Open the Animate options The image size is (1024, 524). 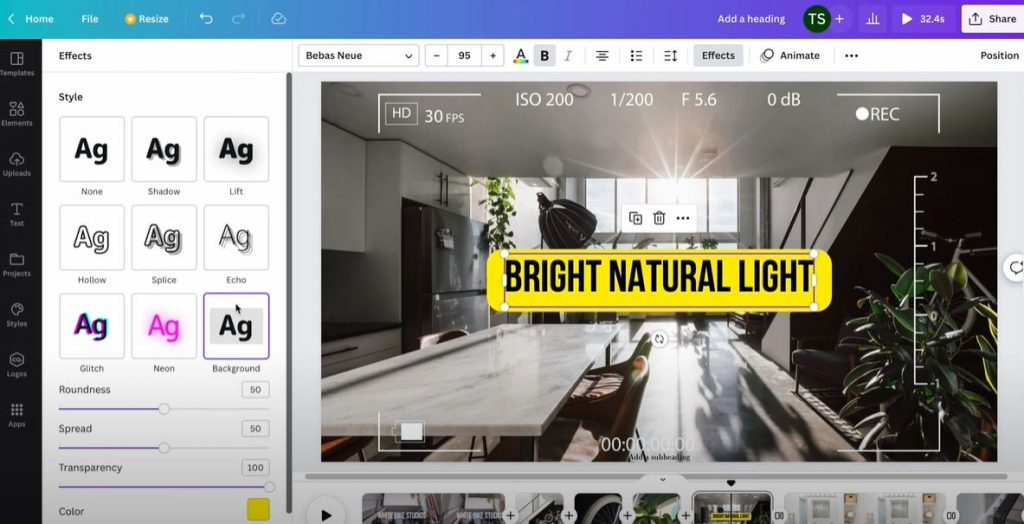(x=790, y=56)
